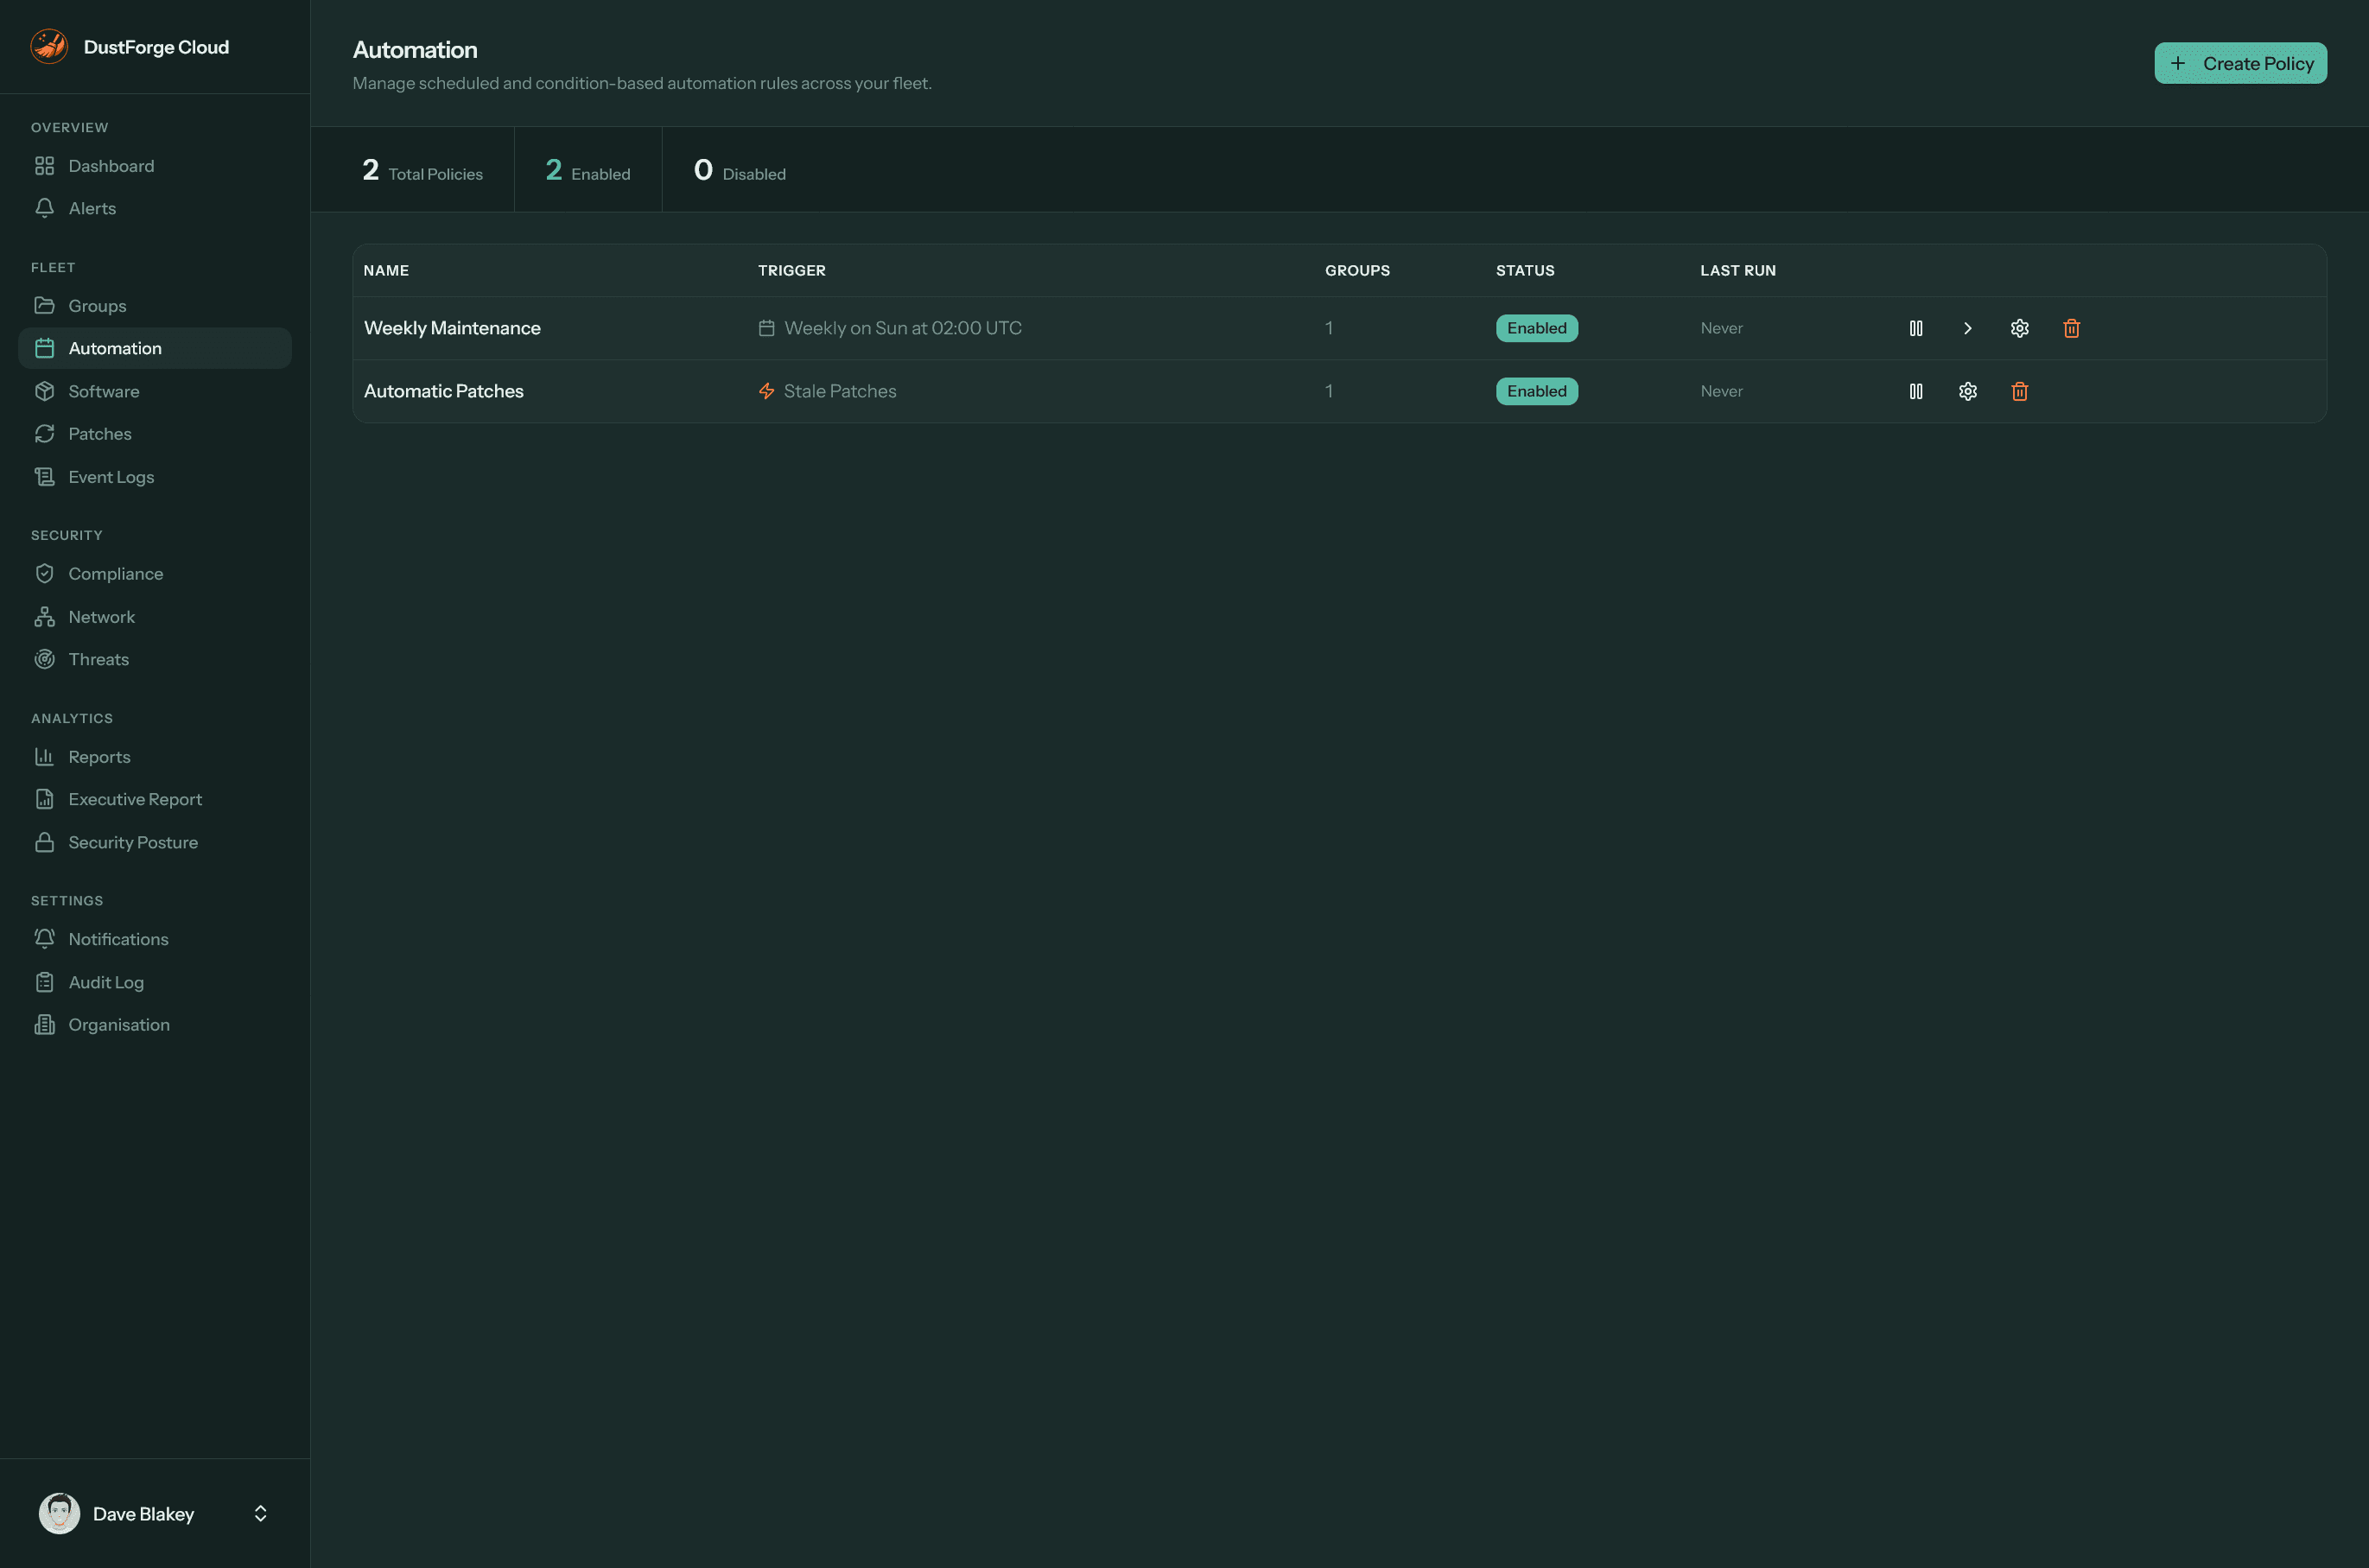This screenshot has height=1568, width=2369.
Task: Toggle the Enabled status on Weekly Maintenance
Action: pos(1537,328)
